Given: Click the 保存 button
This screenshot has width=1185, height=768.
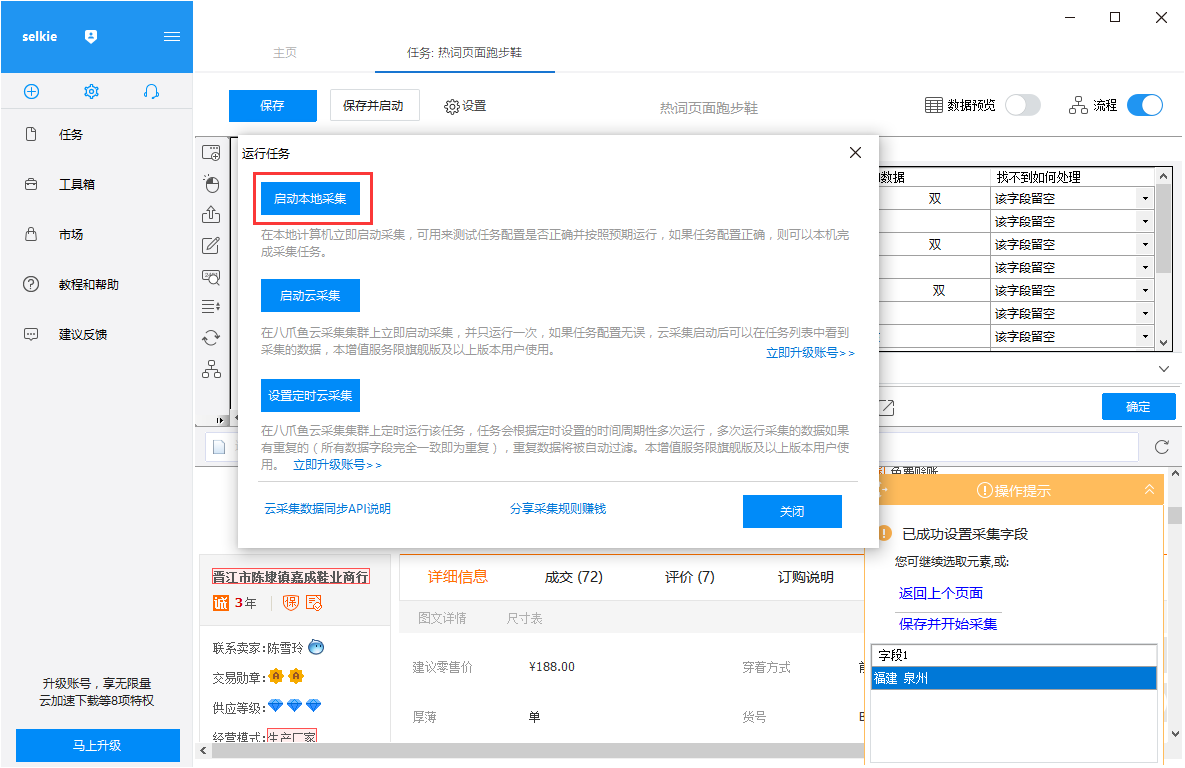Looking at the screenshot, I should pos(273,106).
